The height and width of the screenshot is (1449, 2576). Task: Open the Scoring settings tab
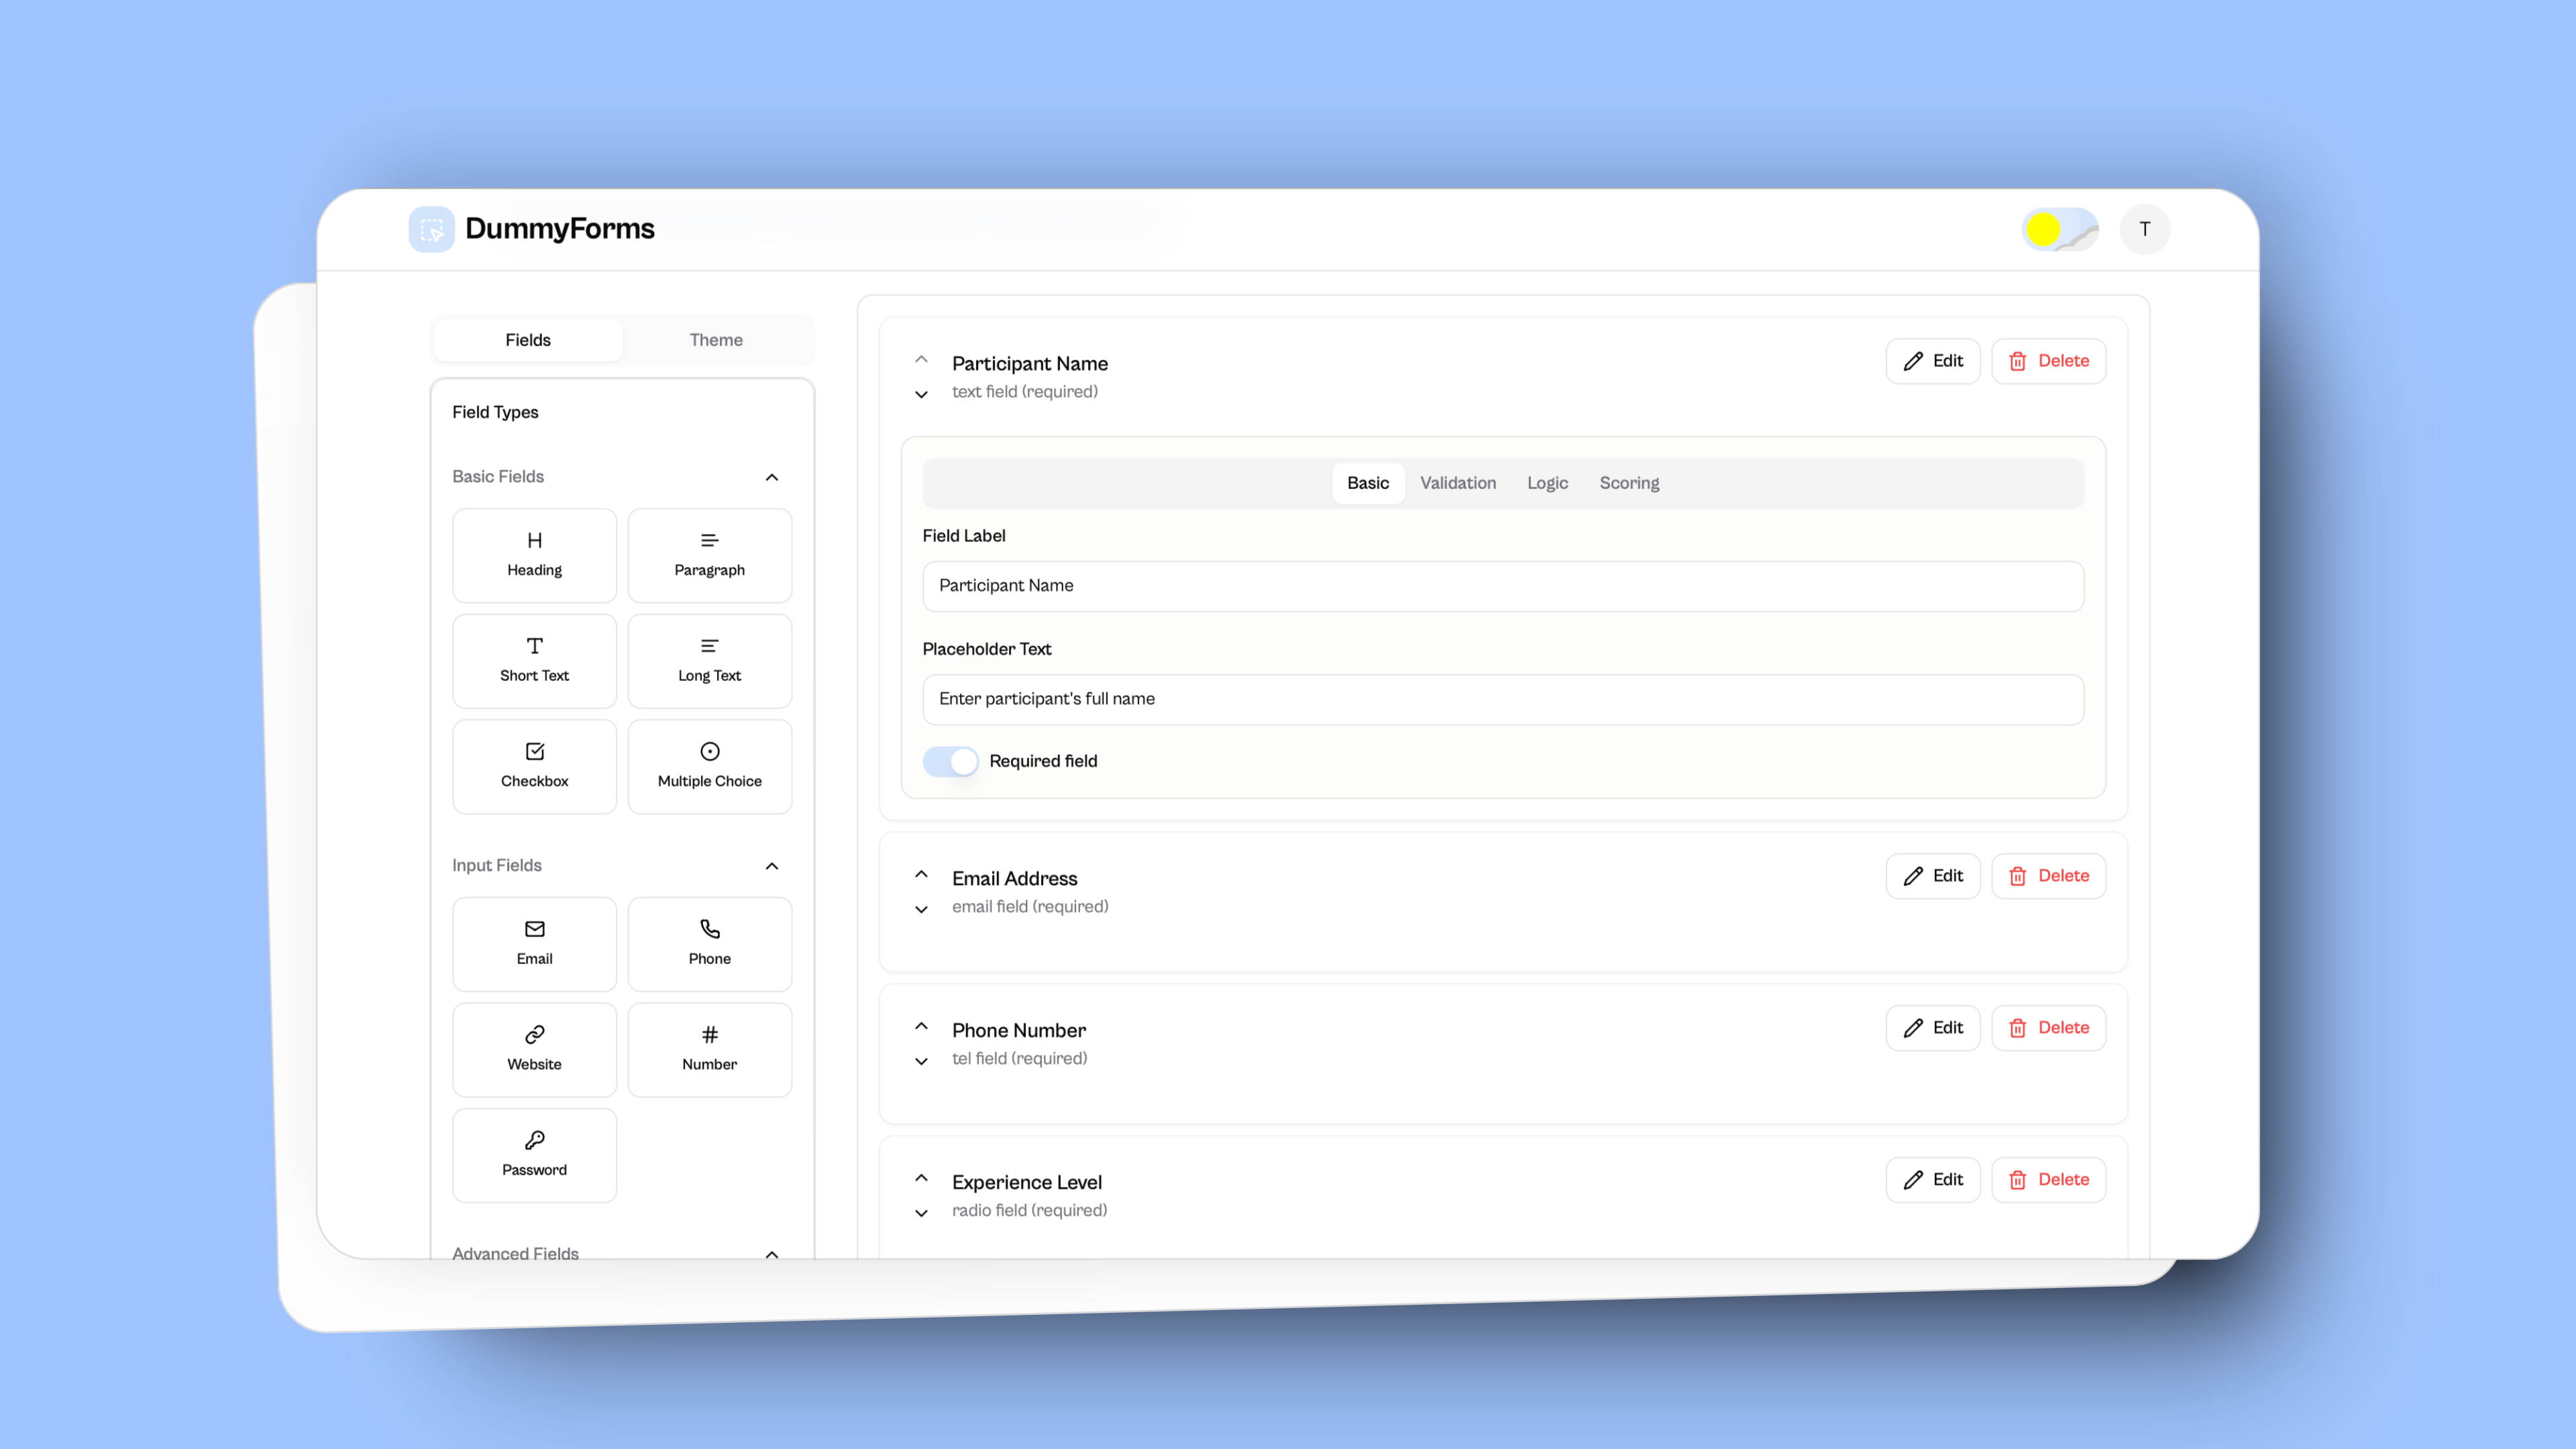(1628, 483)
